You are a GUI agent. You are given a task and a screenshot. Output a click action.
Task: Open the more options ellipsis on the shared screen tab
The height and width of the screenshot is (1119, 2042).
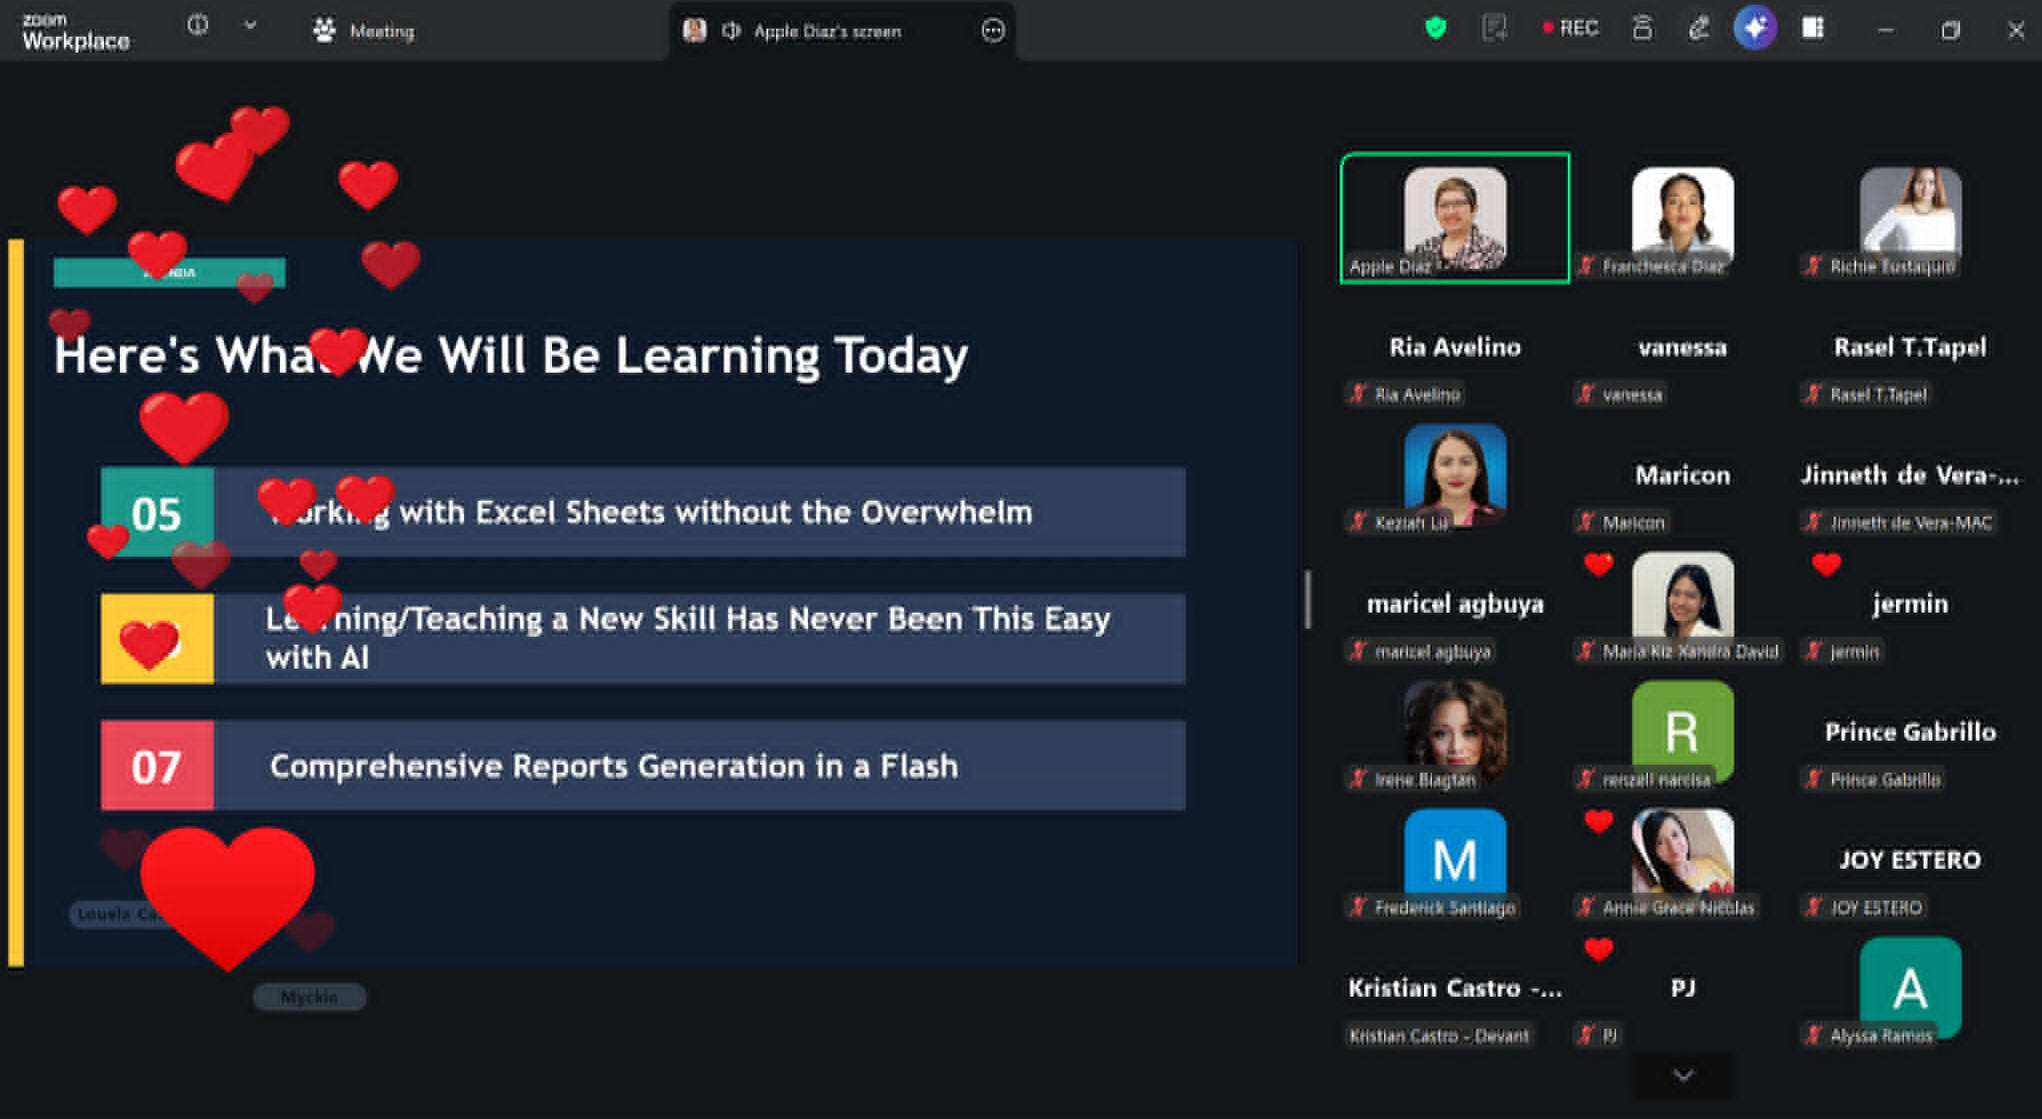pyautogui.click(x=992, y=31)
